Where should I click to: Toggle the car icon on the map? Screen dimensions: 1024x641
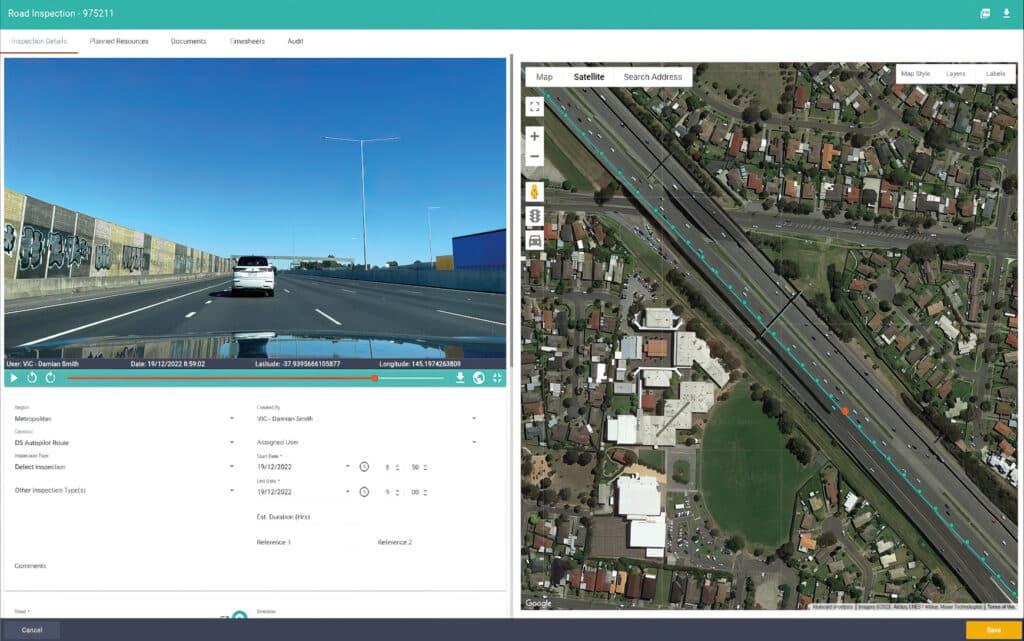click(534, 241)
